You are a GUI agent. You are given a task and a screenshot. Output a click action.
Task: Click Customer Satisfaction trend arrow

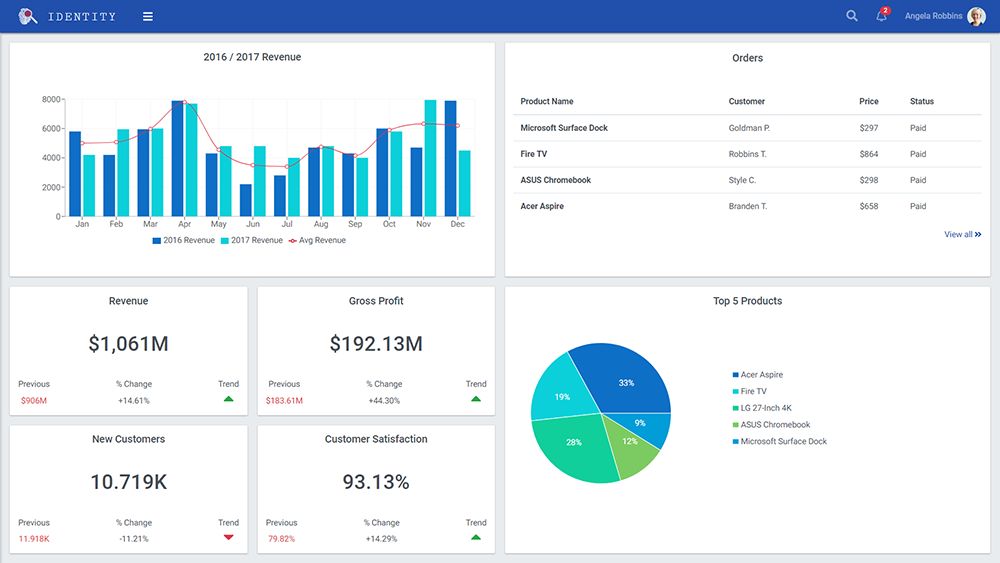point(476,538)
